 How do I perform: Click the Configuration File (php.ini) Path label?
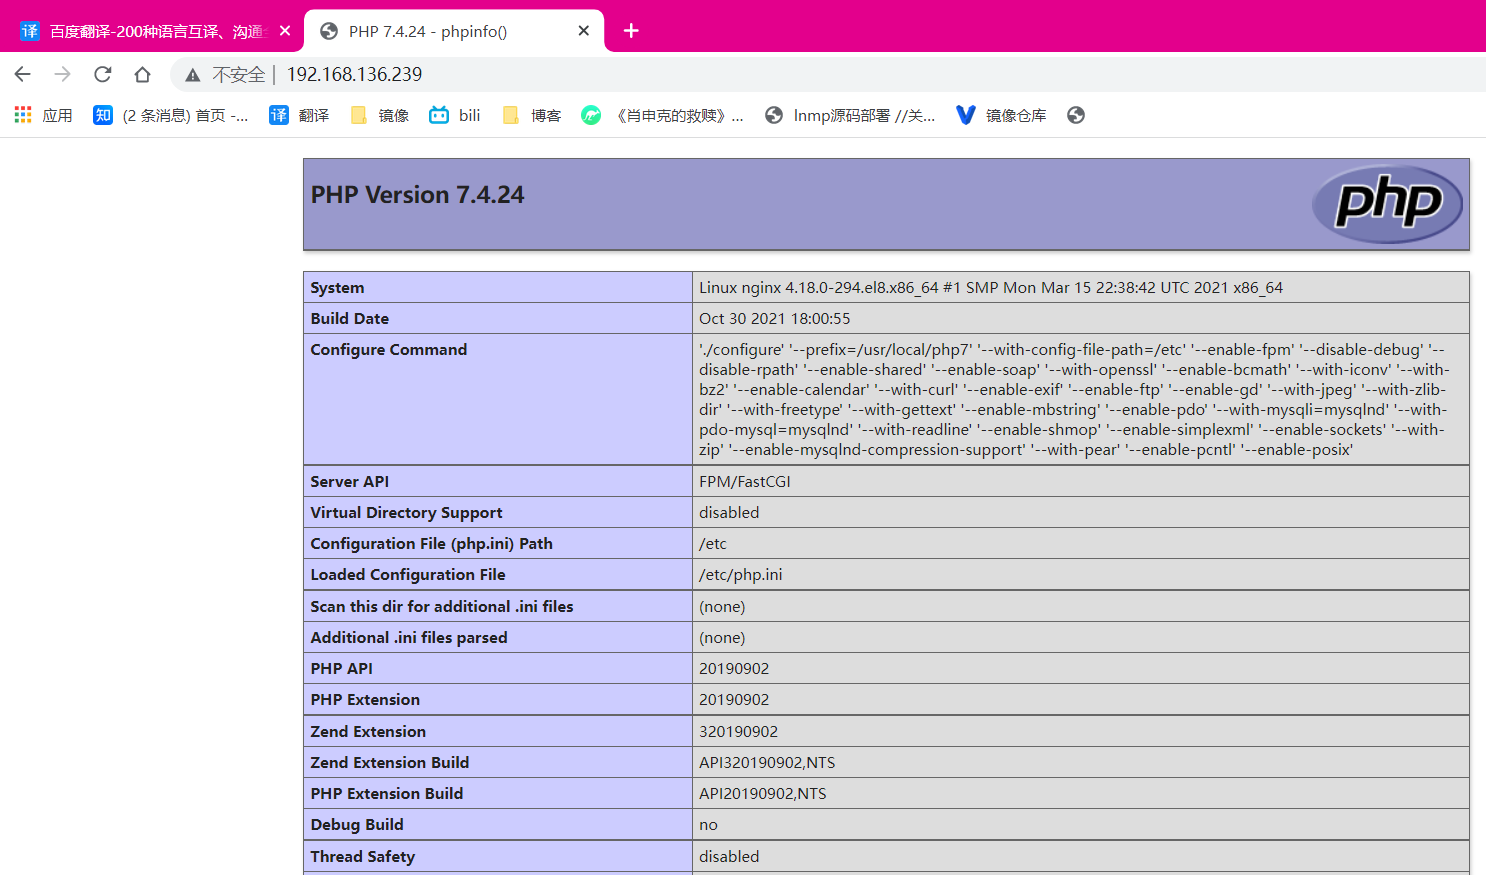(431, 544)
